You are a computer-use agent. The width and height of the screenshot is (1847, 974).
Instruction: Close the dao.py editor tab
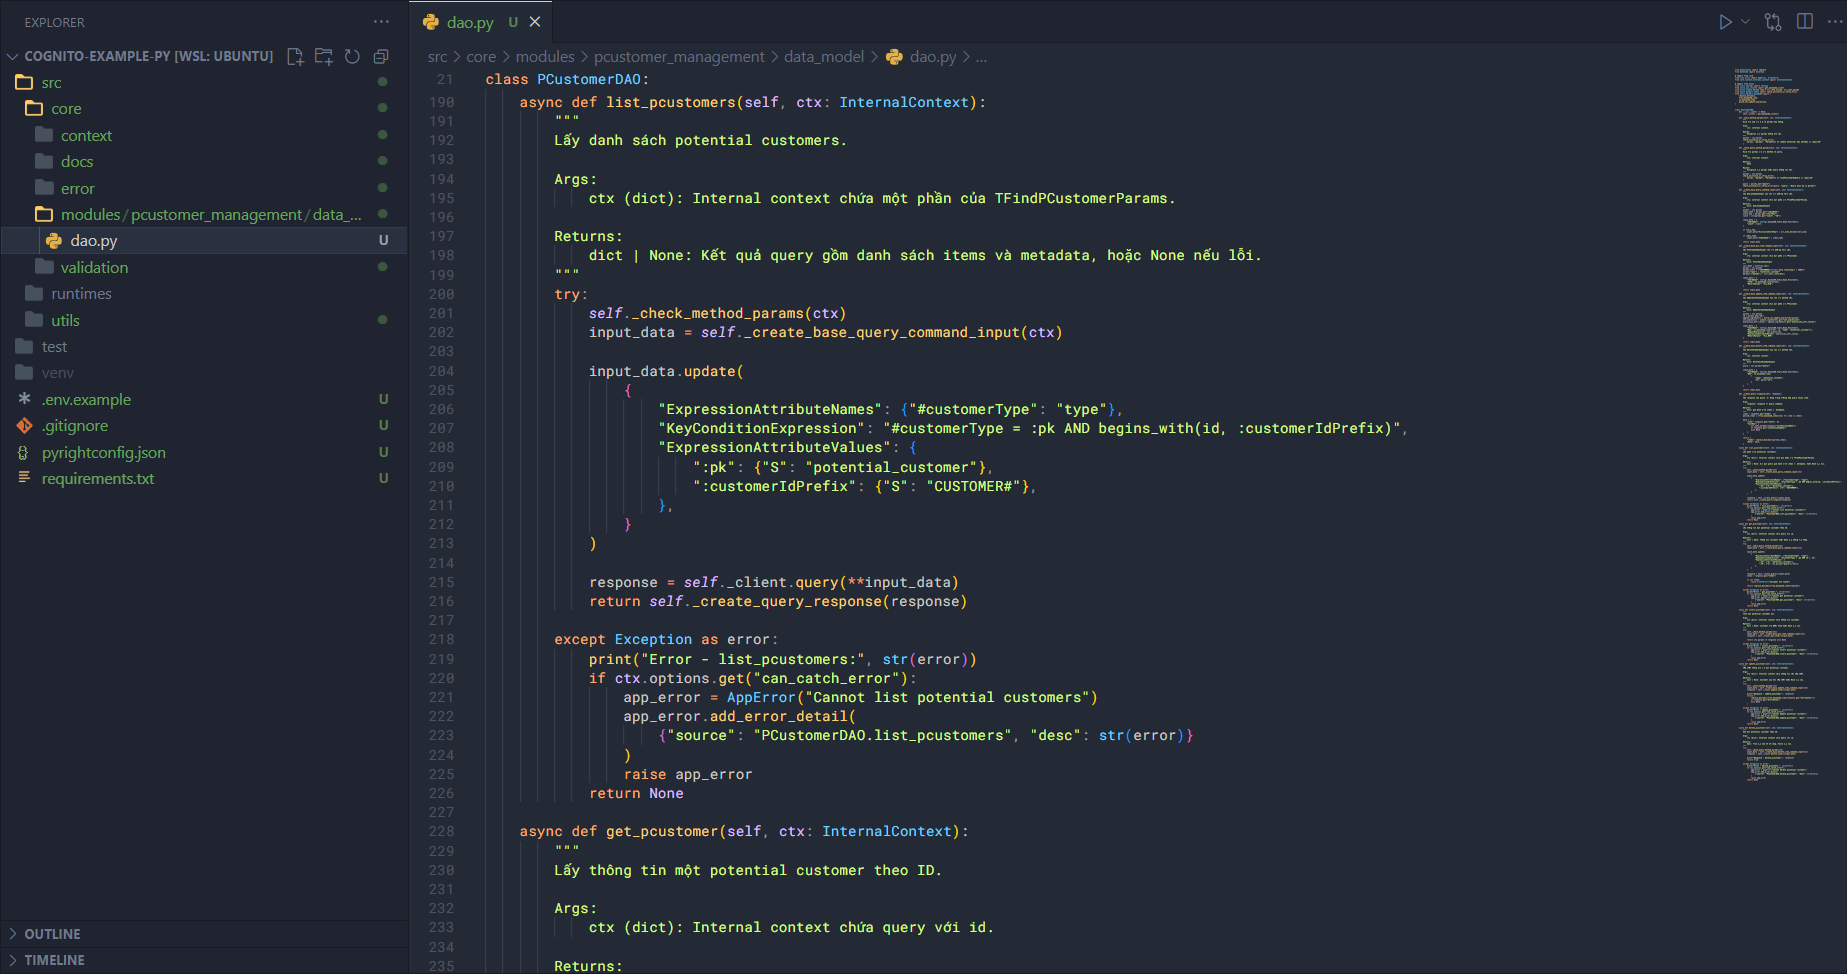coord(535,22)
